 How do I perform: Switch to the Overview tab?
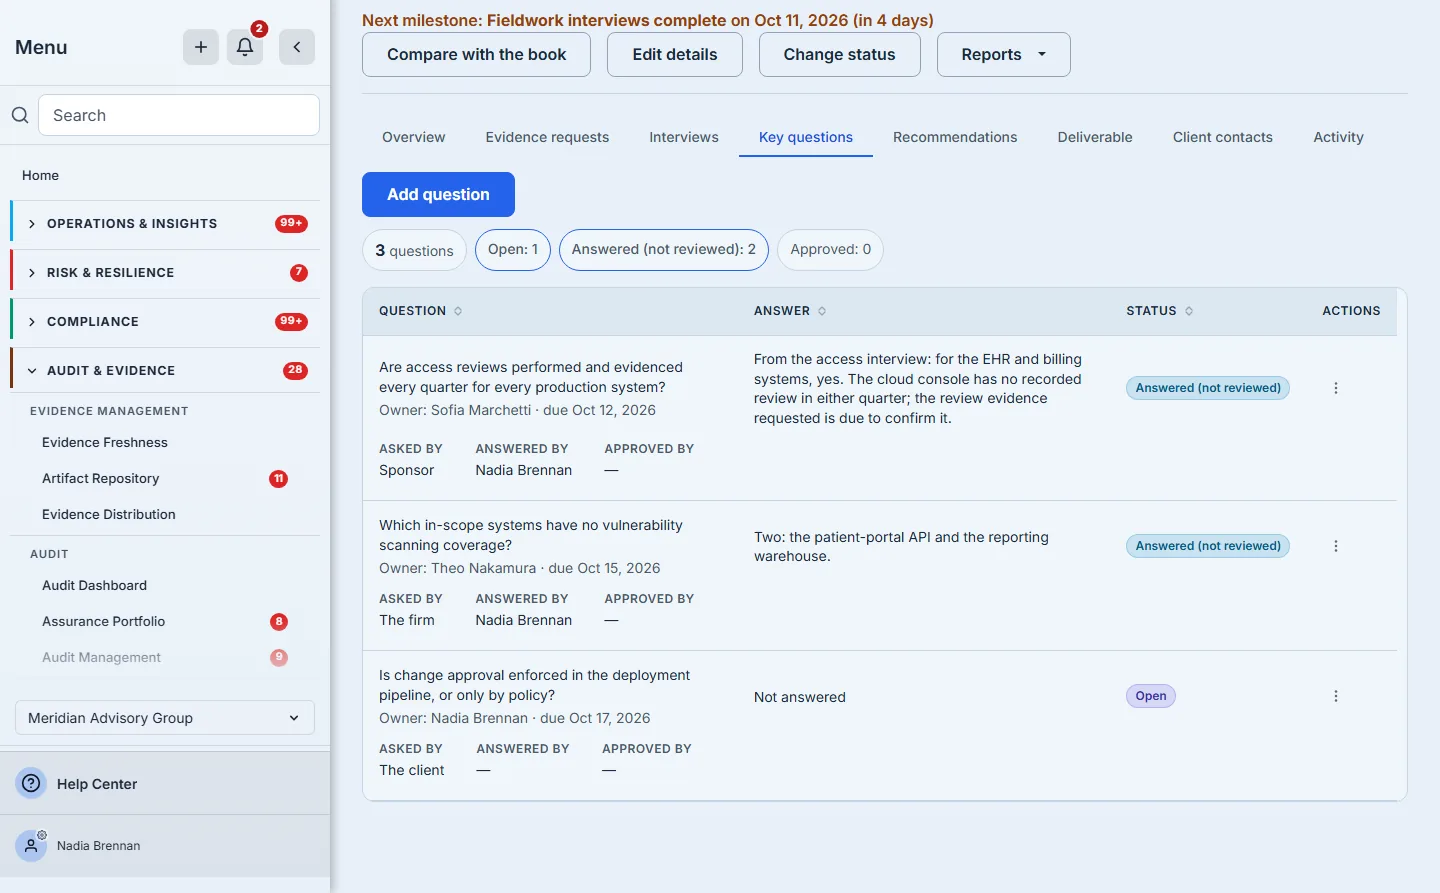413,137
